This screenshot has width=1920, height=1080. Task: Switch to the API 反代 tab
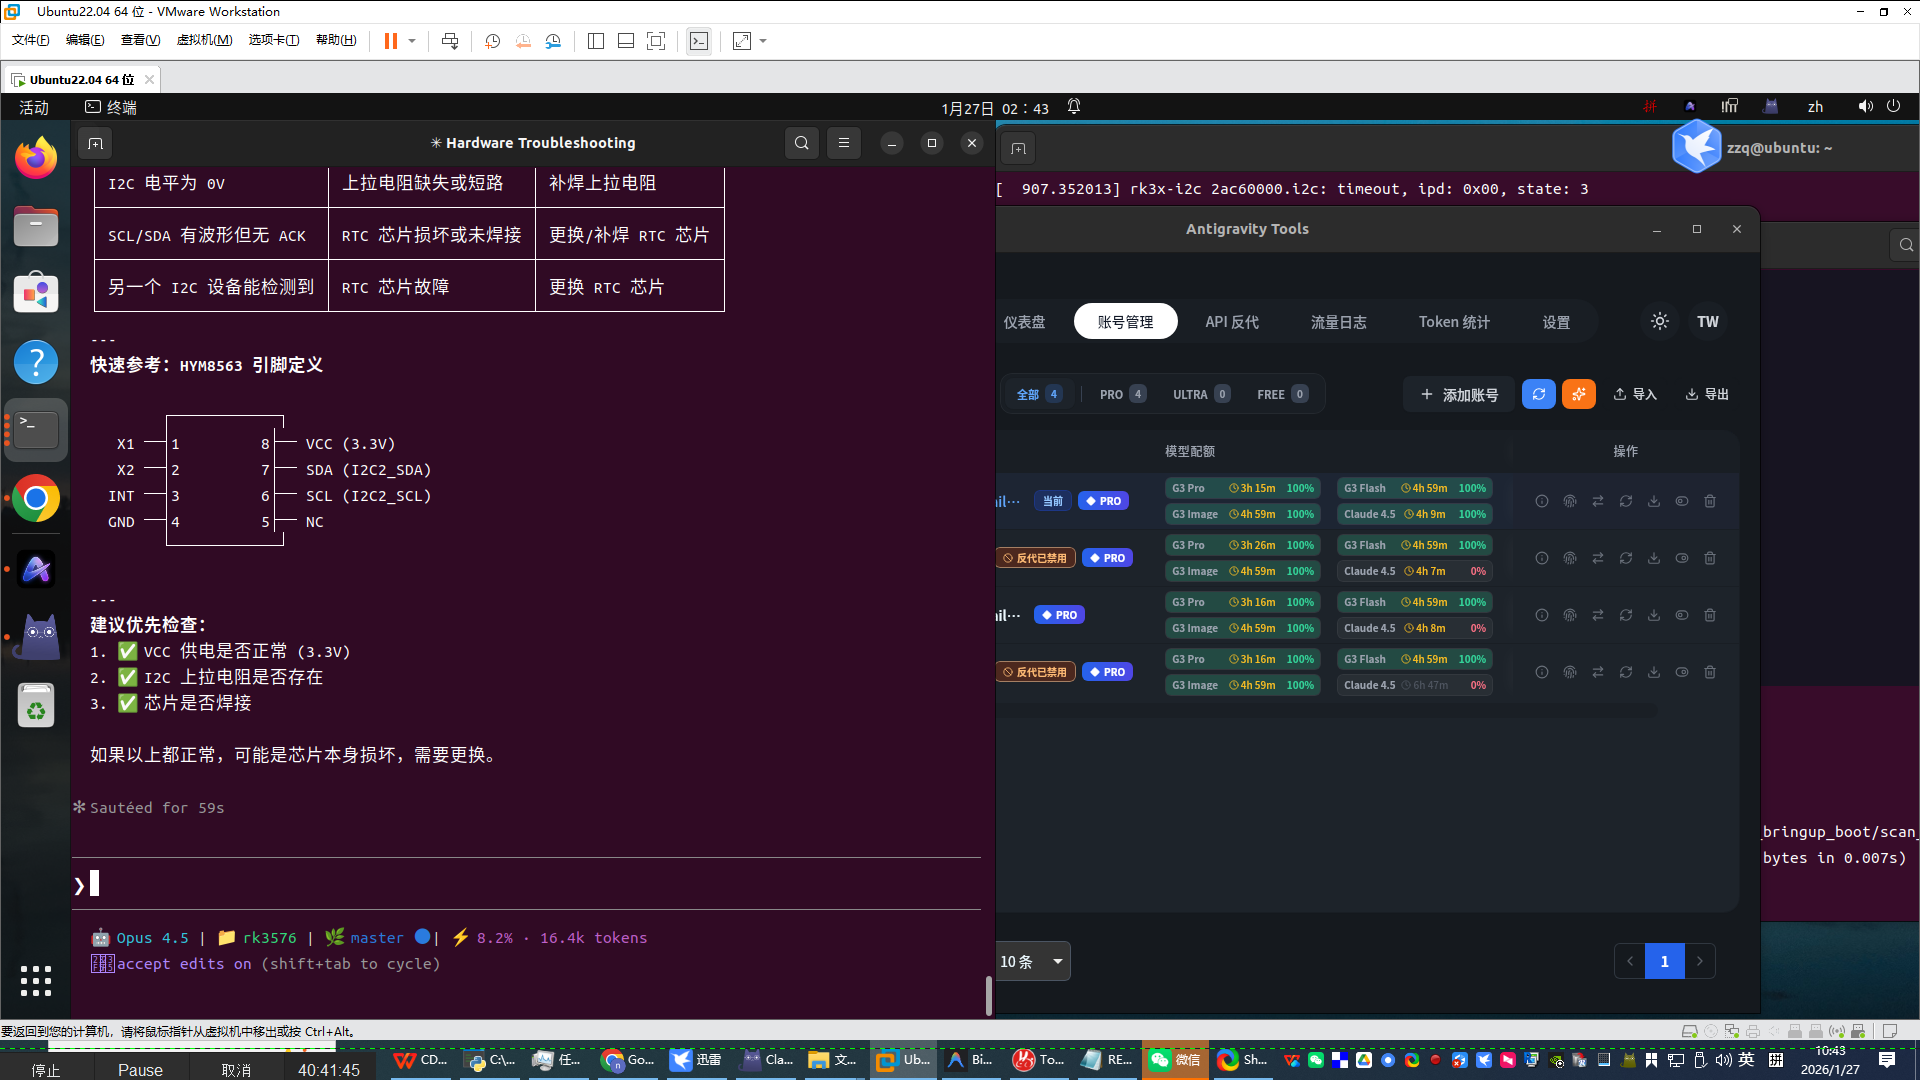click(x=1231, y=322)
